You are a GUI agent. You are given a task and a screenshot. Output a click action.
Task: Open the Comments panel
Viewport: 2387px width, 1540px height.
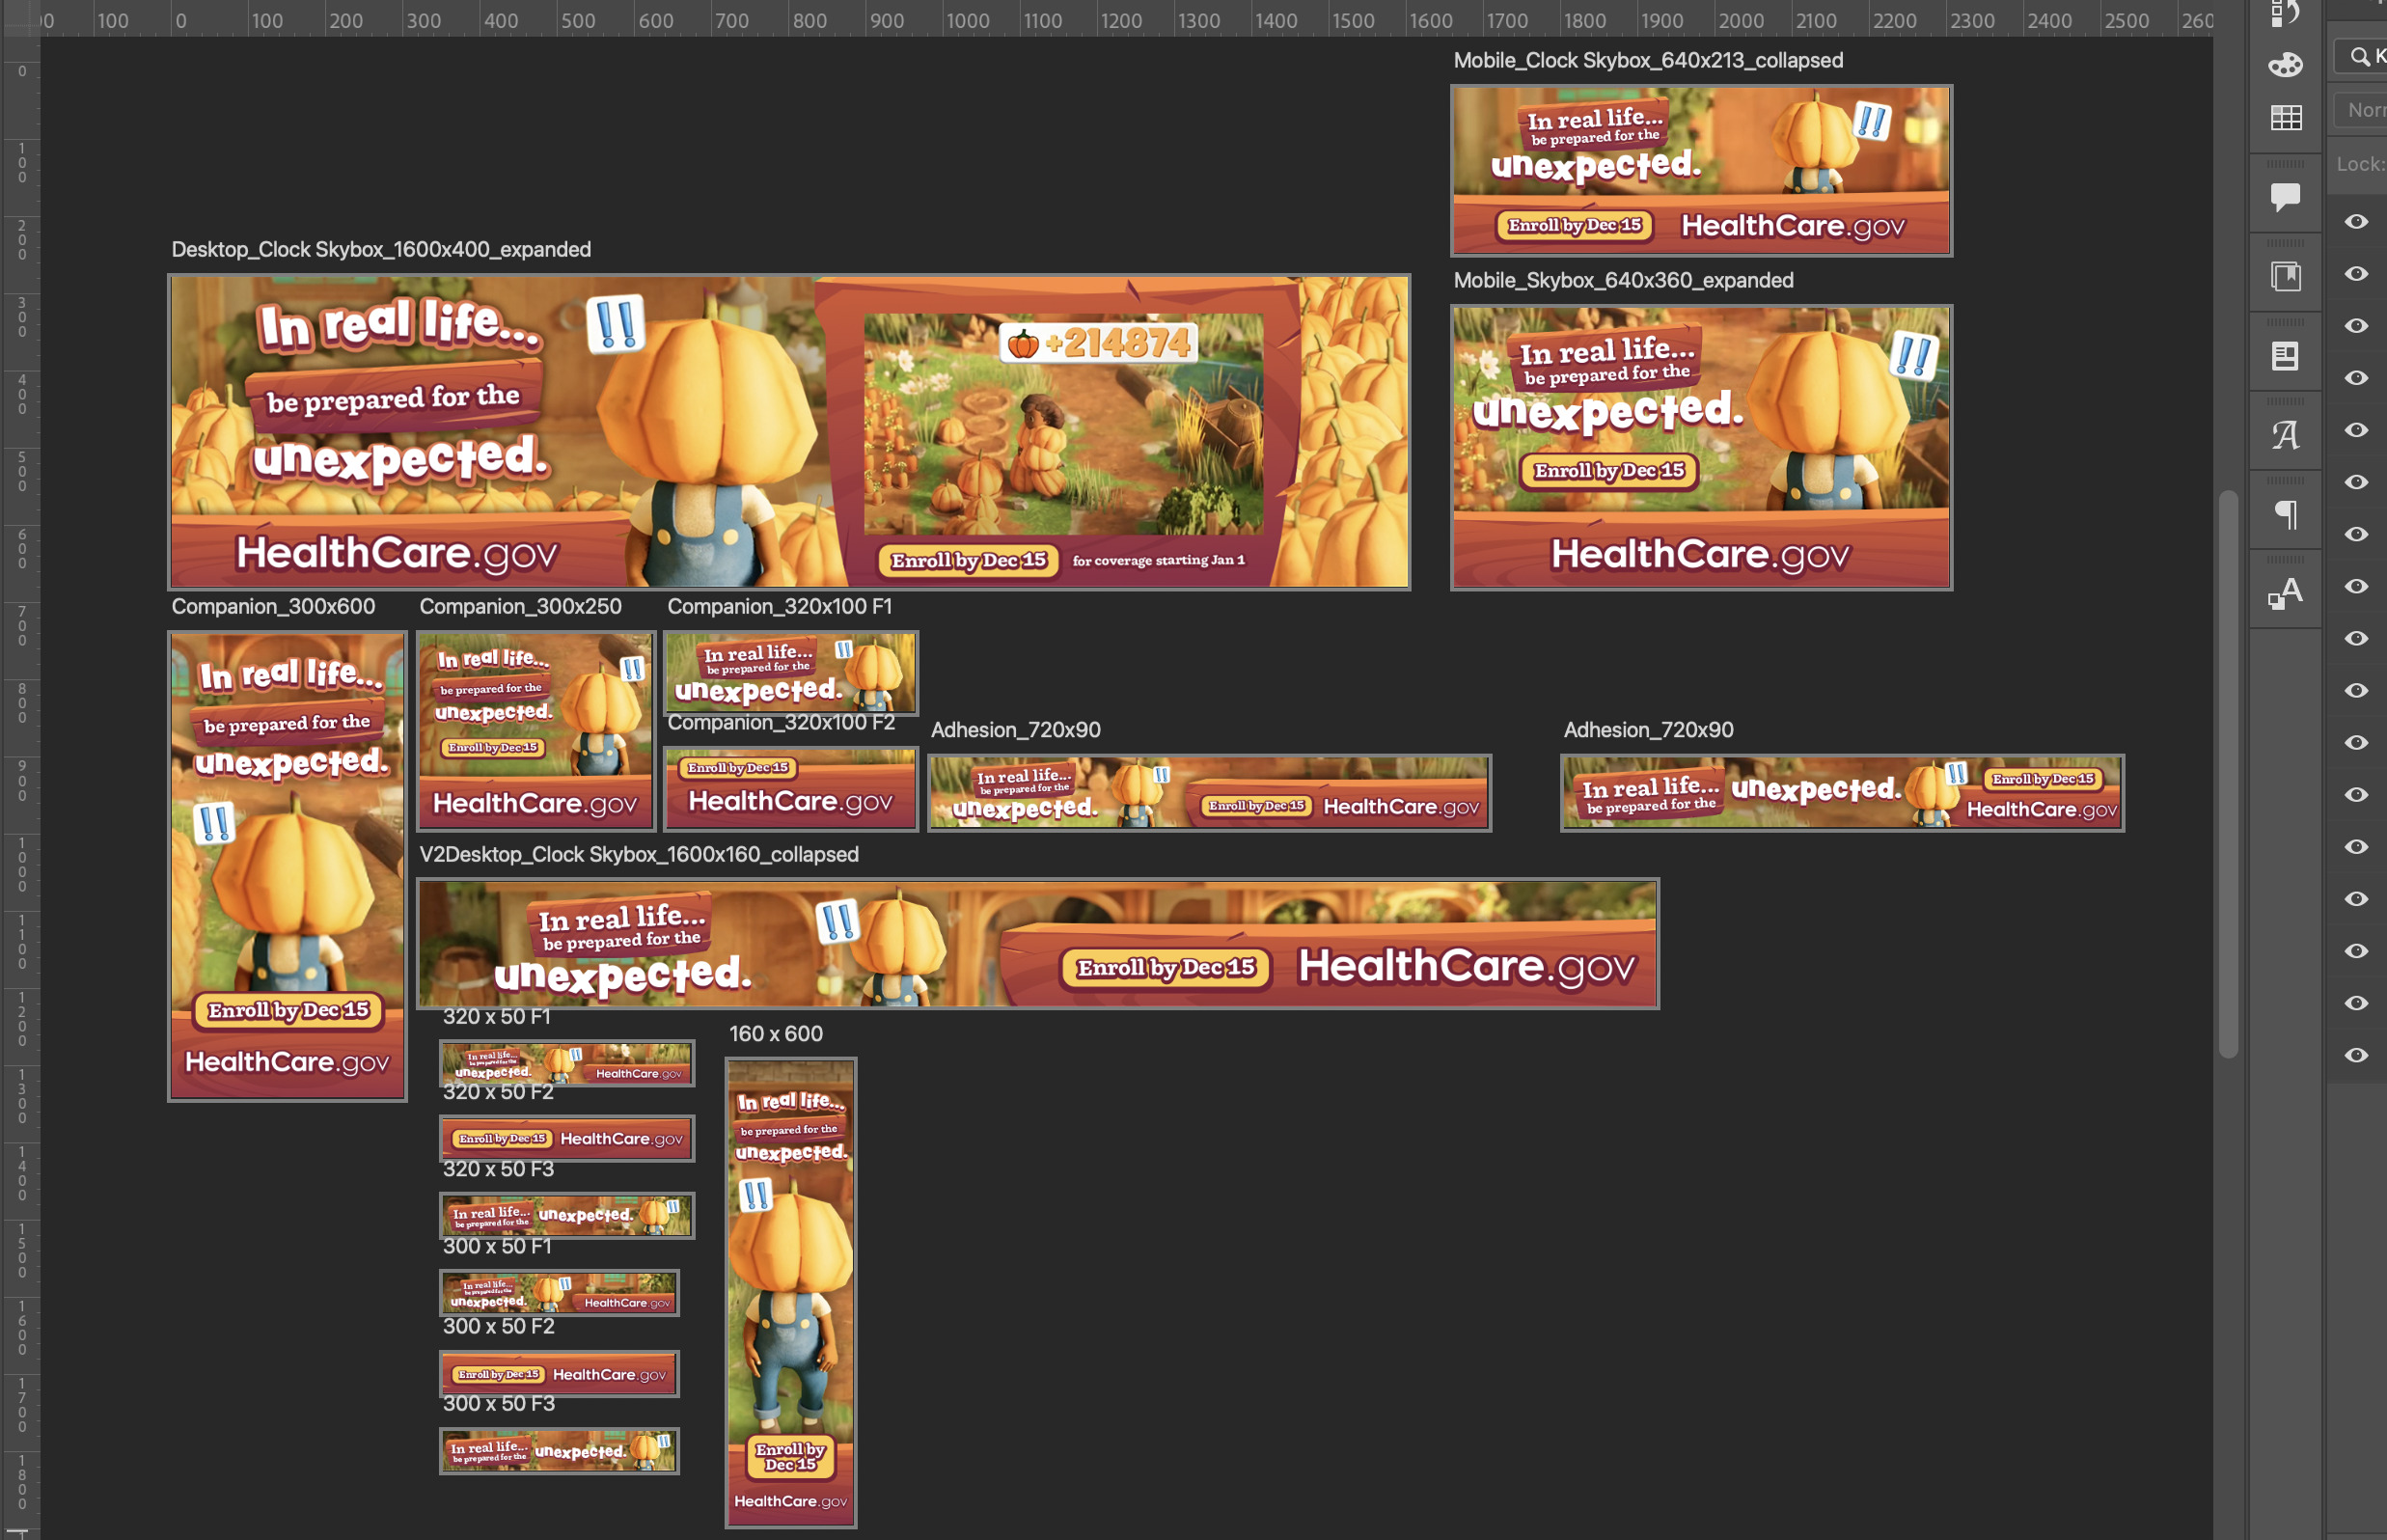(2285, 197)
